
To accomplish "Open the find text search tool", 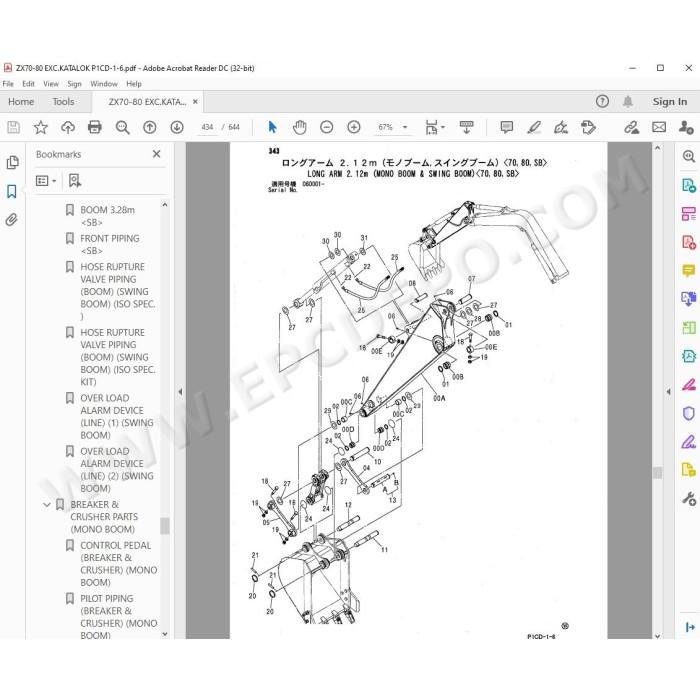I will tap(122, 127).
